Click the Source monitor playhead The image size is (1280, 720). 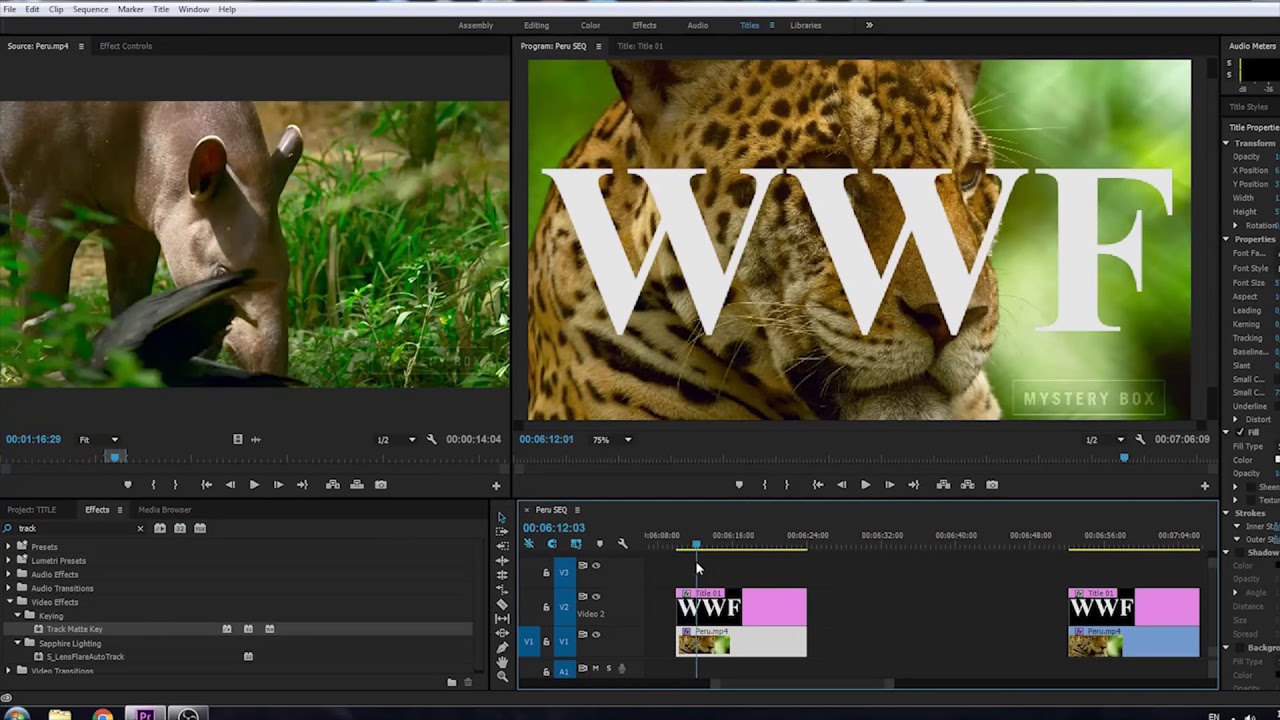click(115, 457)
